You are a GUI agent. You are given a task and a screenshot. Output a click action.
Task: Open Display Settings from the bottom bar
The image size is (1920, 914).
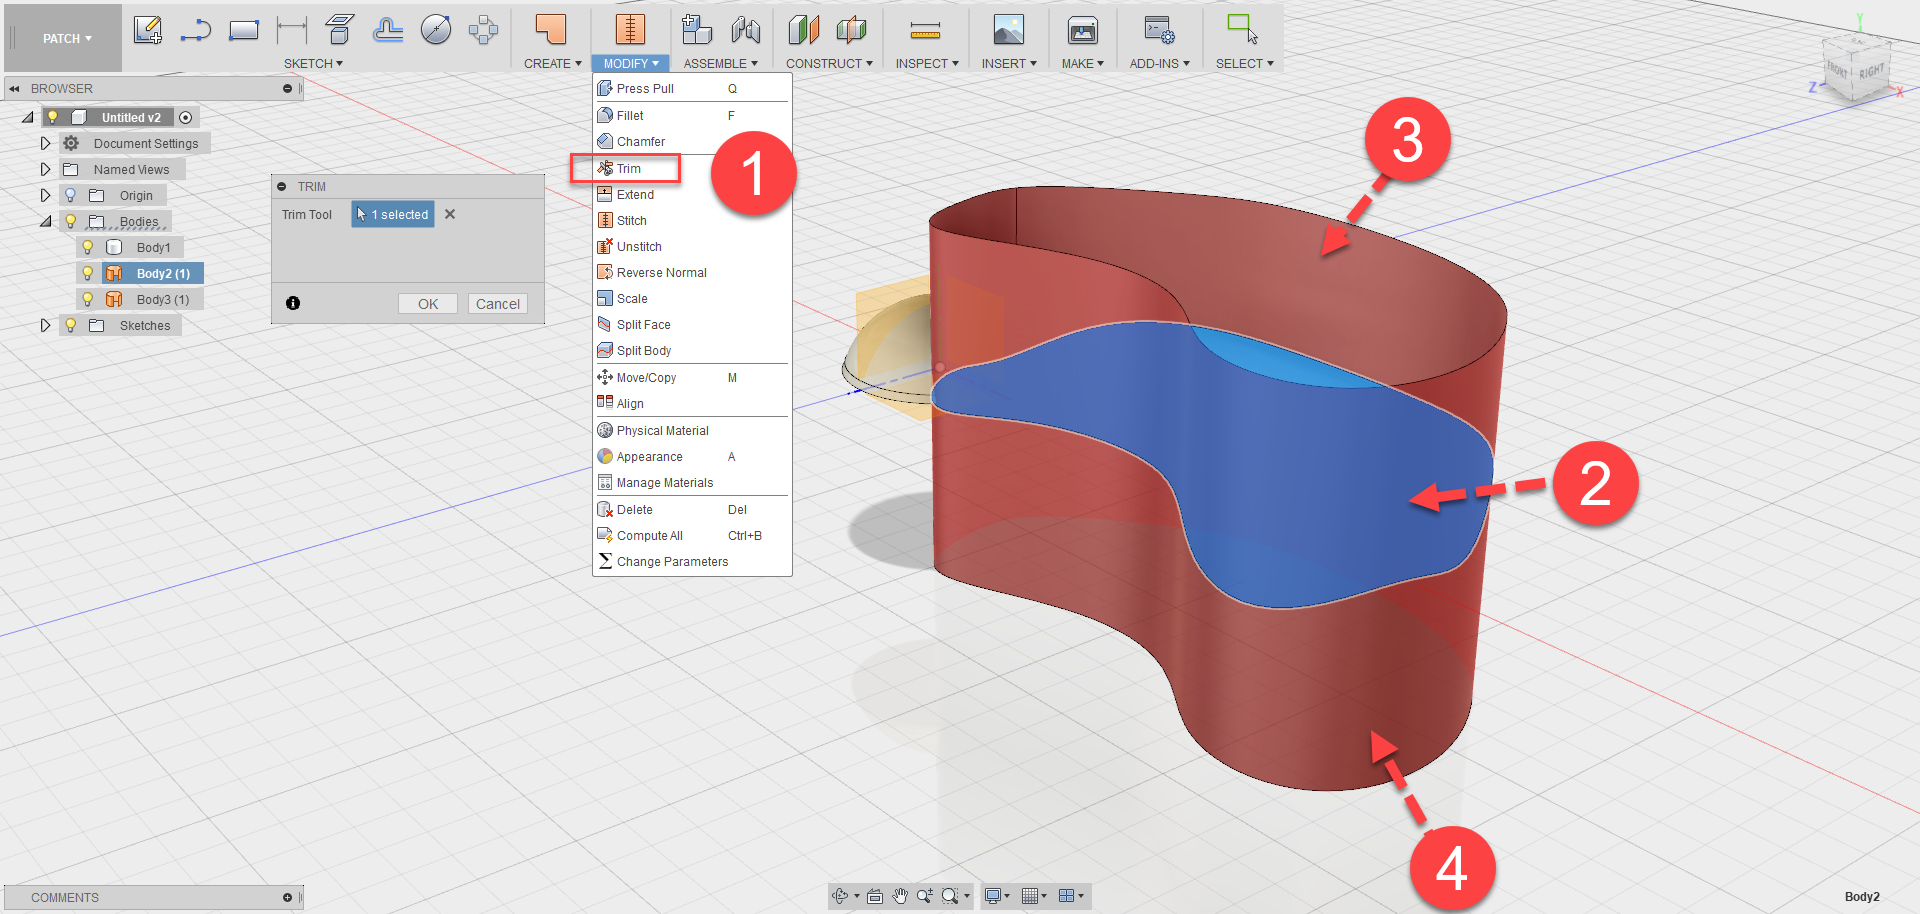[x=993, y=896]
